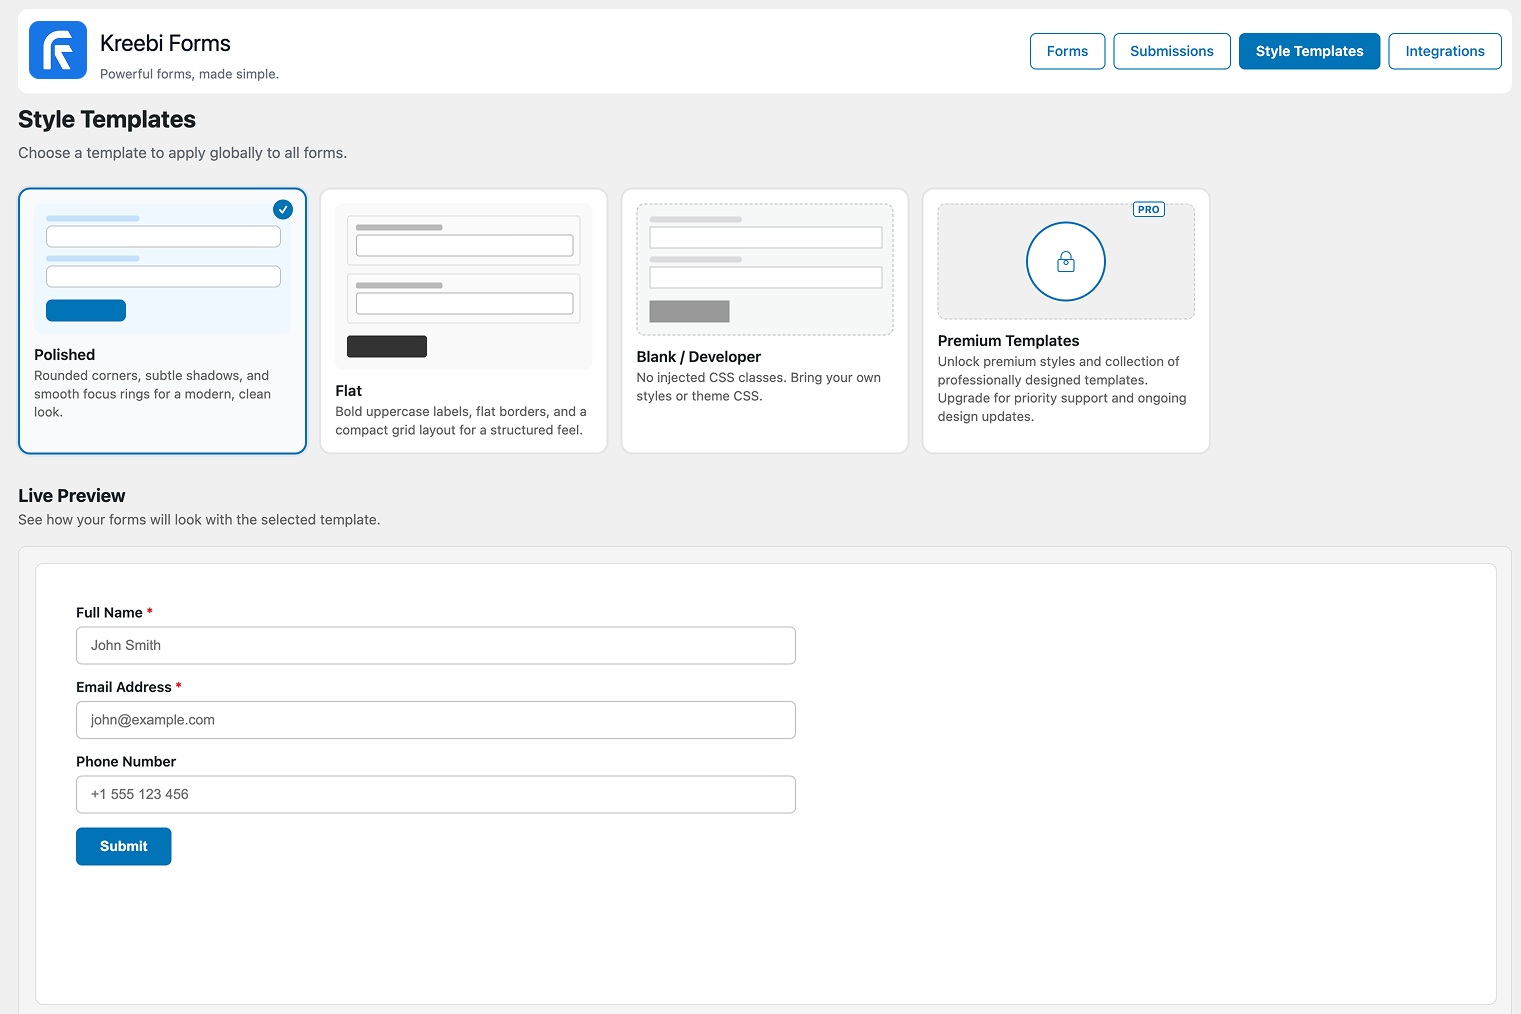This screenshot has width=1521, height=1014.
Task: Go to the Submissions tab
Action: (1172, 51)
